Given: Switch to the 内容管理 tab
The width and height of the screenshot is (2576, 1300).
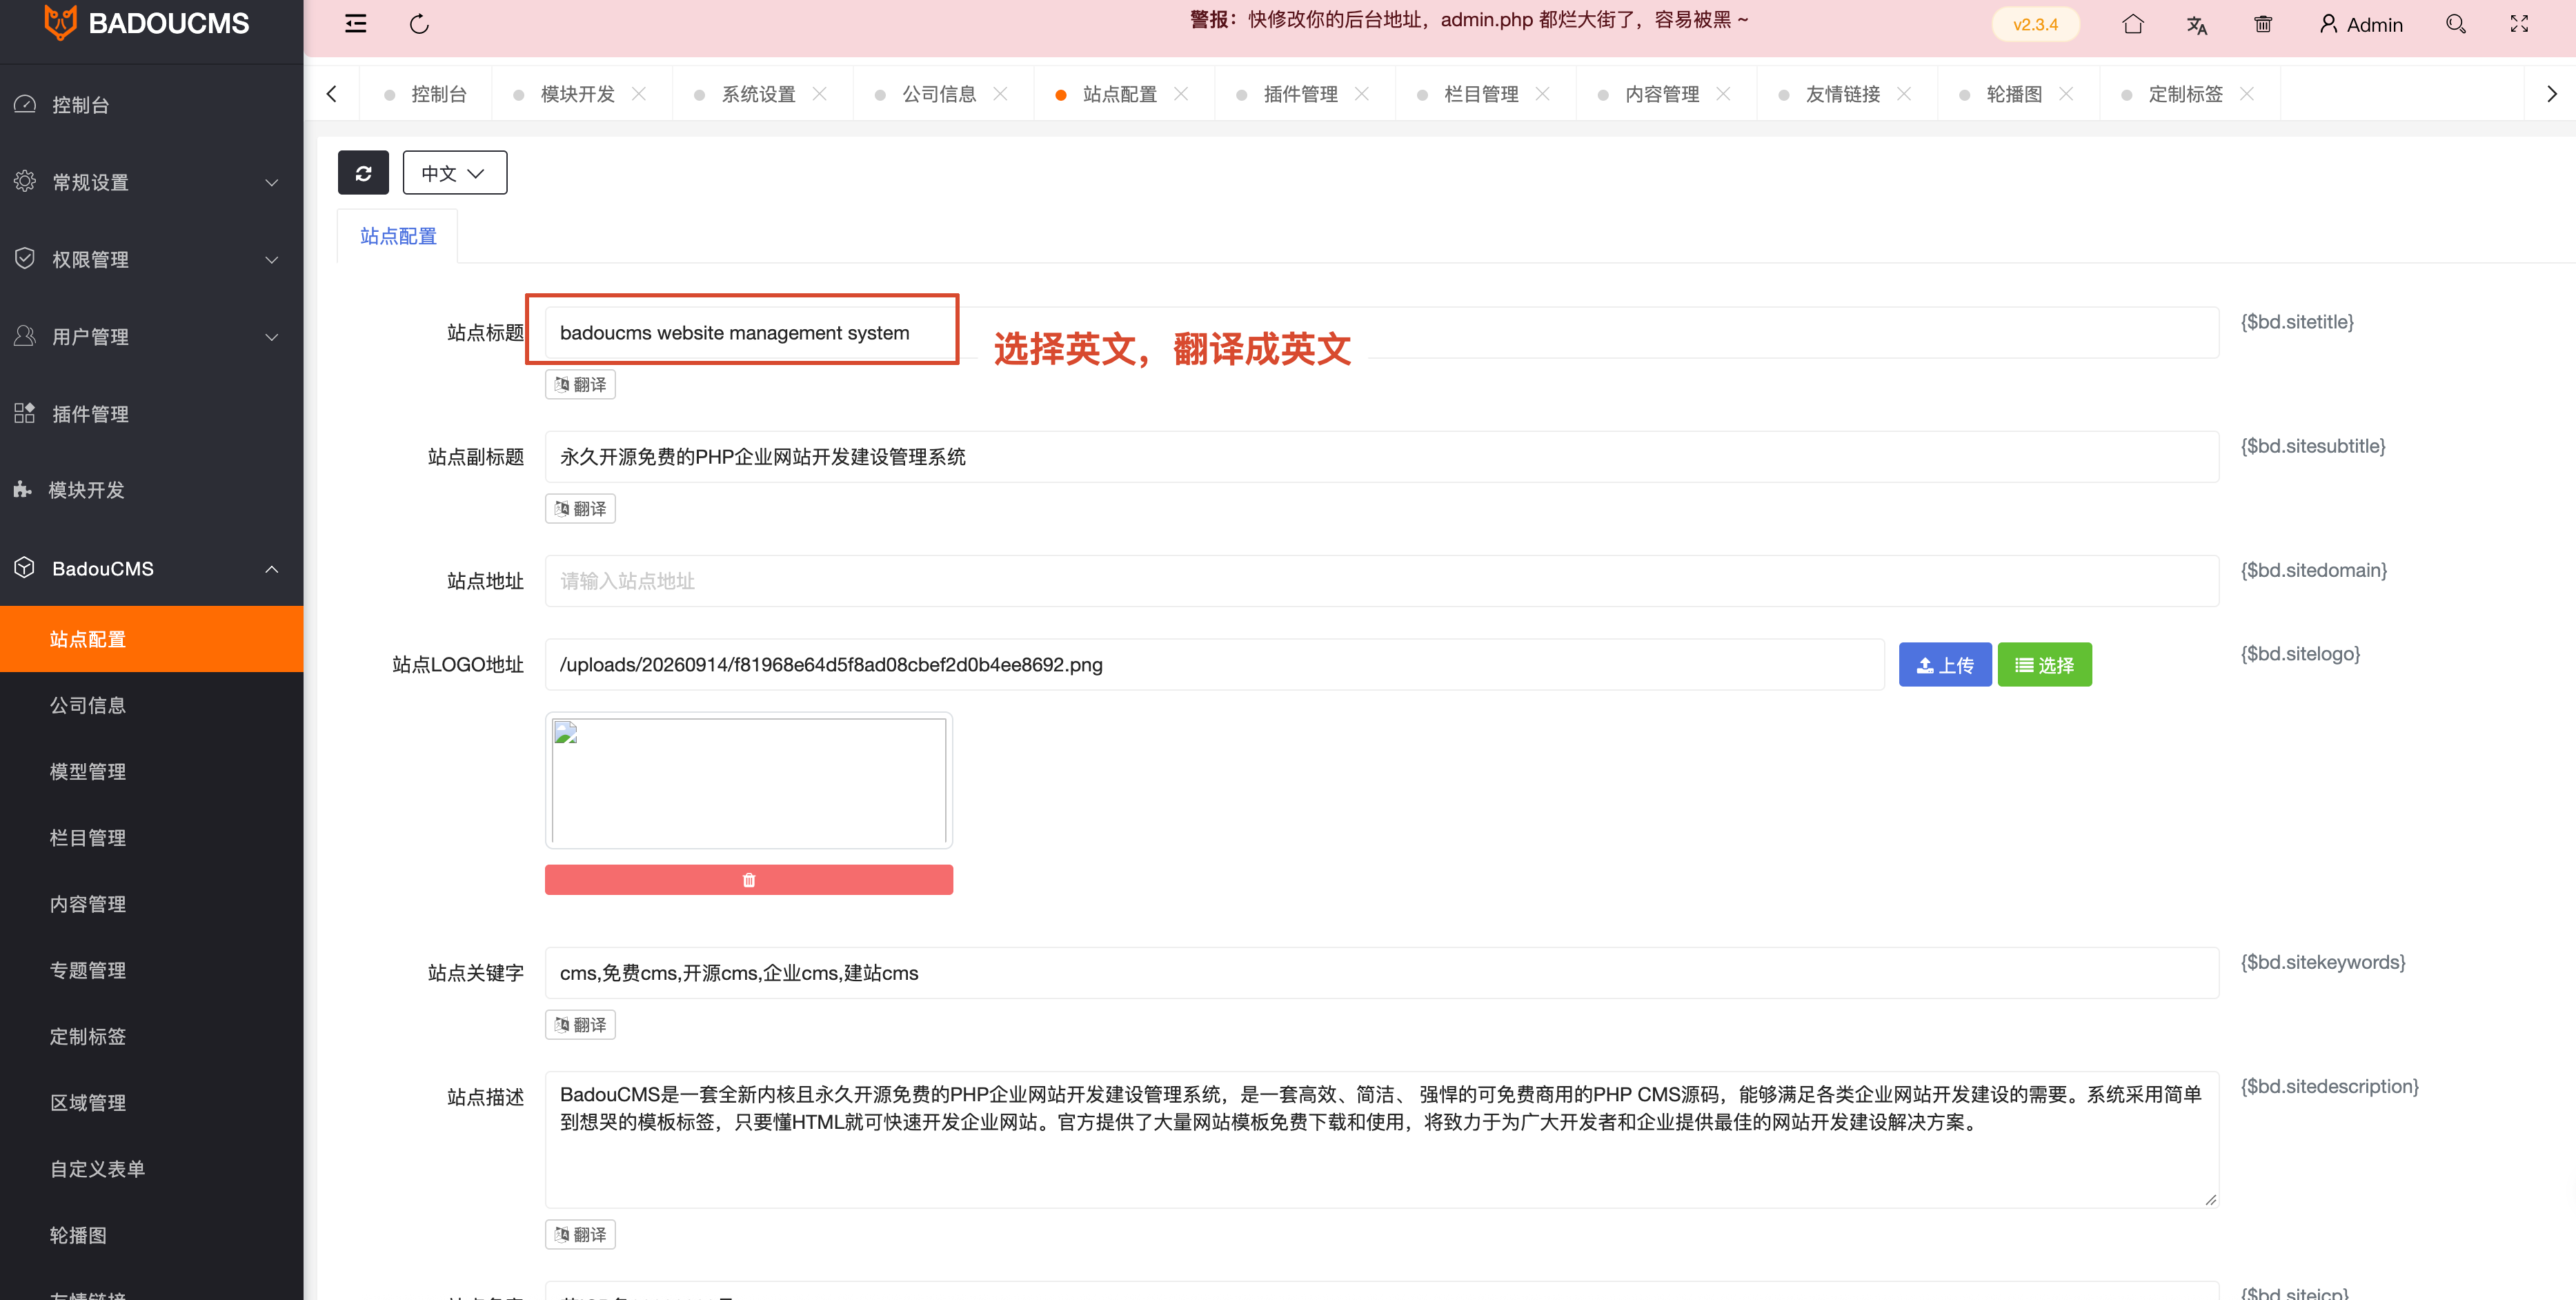Looking at the screenshot, I should tap(1662, 94).
